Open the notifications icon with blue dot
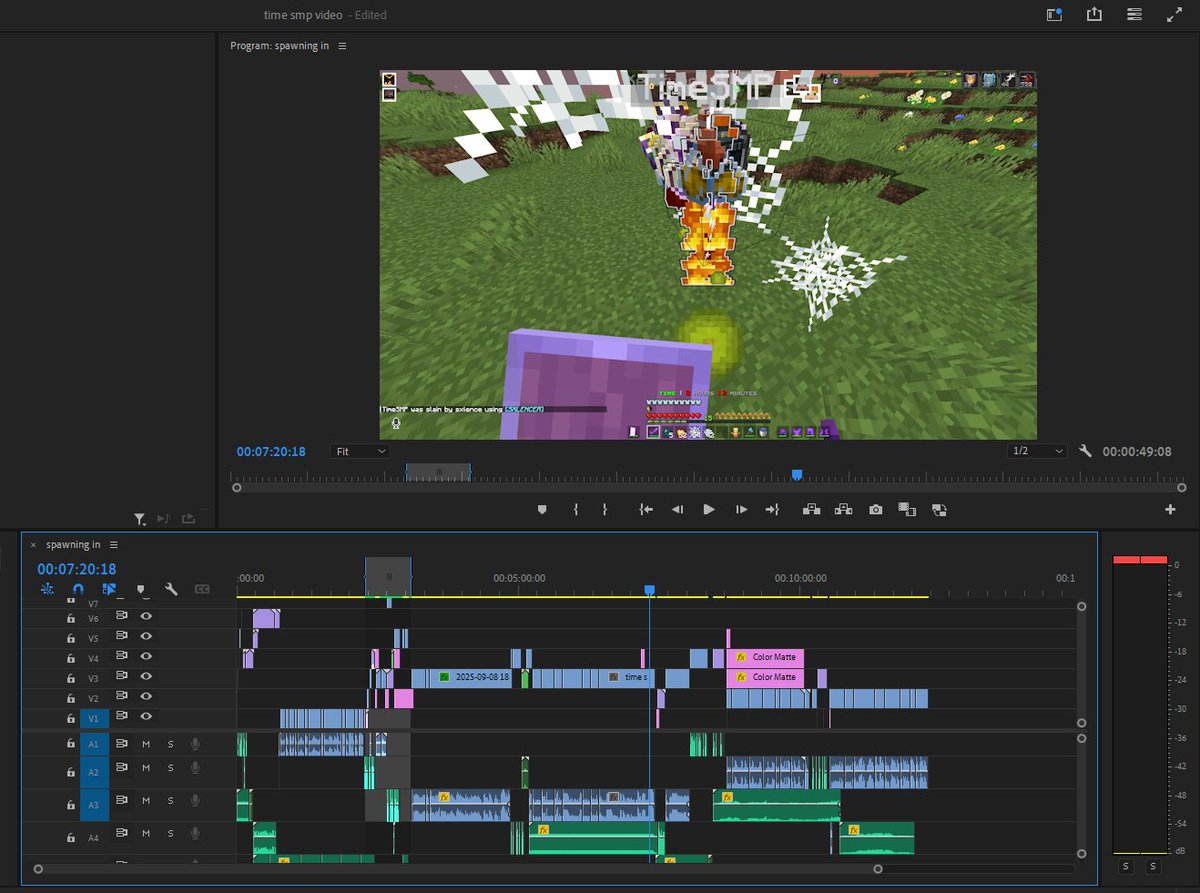The width and height of the screenshot is (1200, 893). (x=1054, y=14)
